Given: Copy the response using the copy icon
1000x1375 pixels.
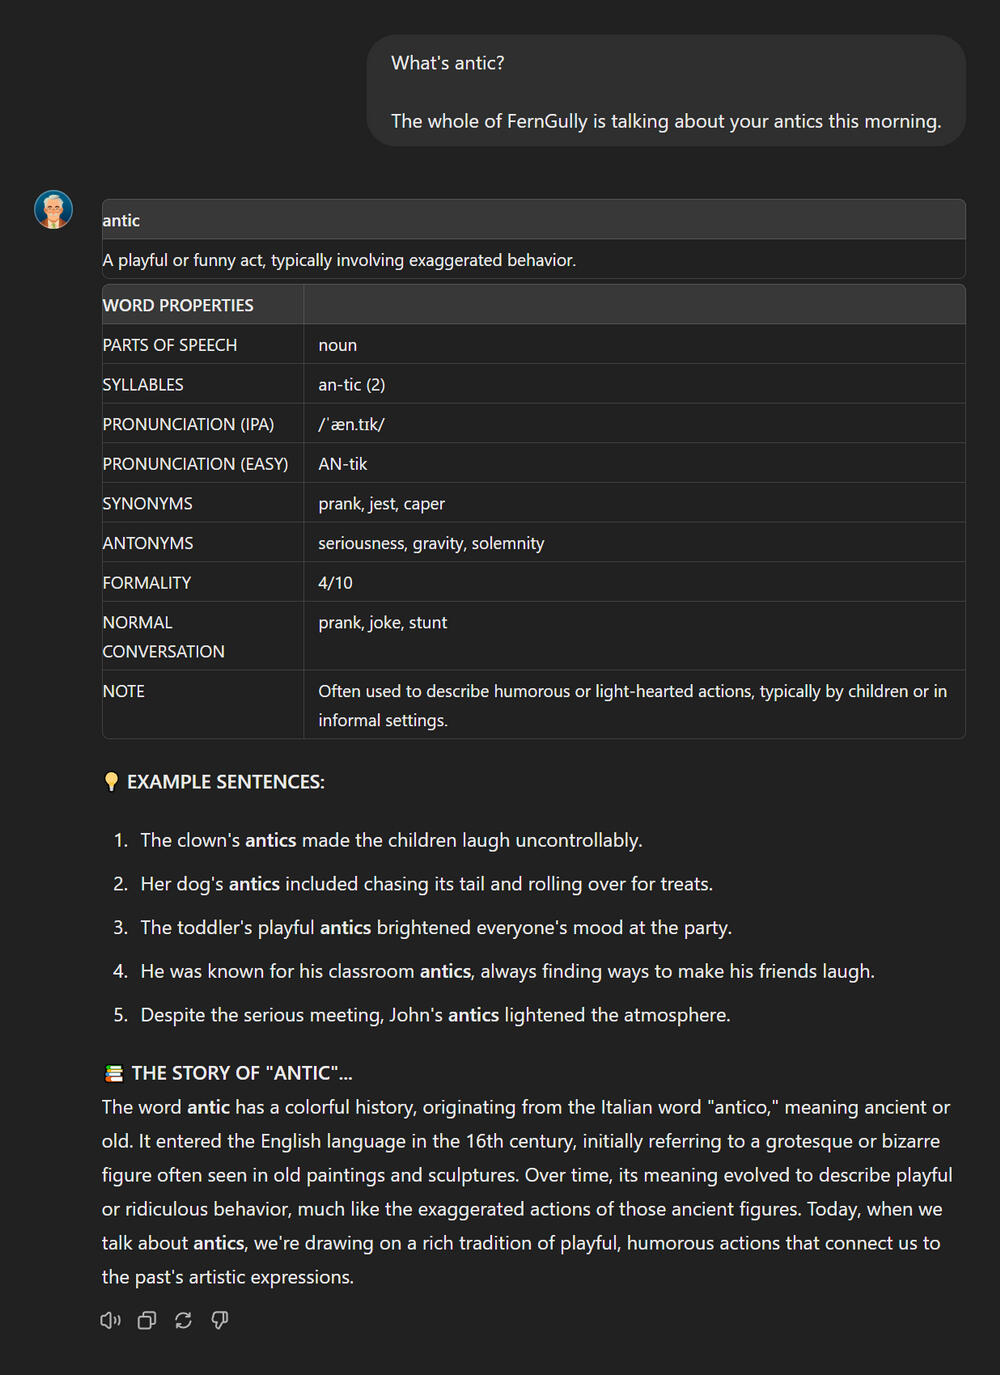Looking at the screenshot, I should pyautogui.click(x=147, y=1321).
